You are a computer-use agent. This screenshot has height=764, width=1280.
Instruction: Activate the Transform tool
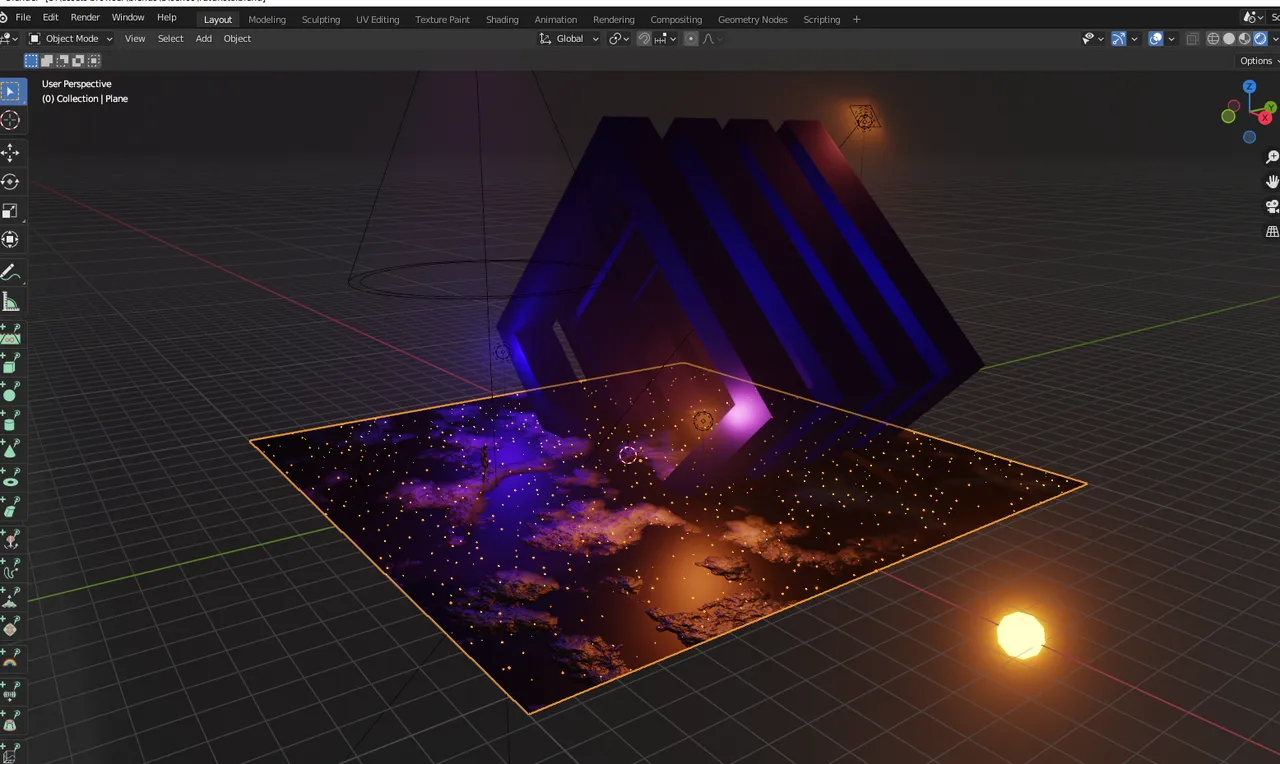pos(11,240)
